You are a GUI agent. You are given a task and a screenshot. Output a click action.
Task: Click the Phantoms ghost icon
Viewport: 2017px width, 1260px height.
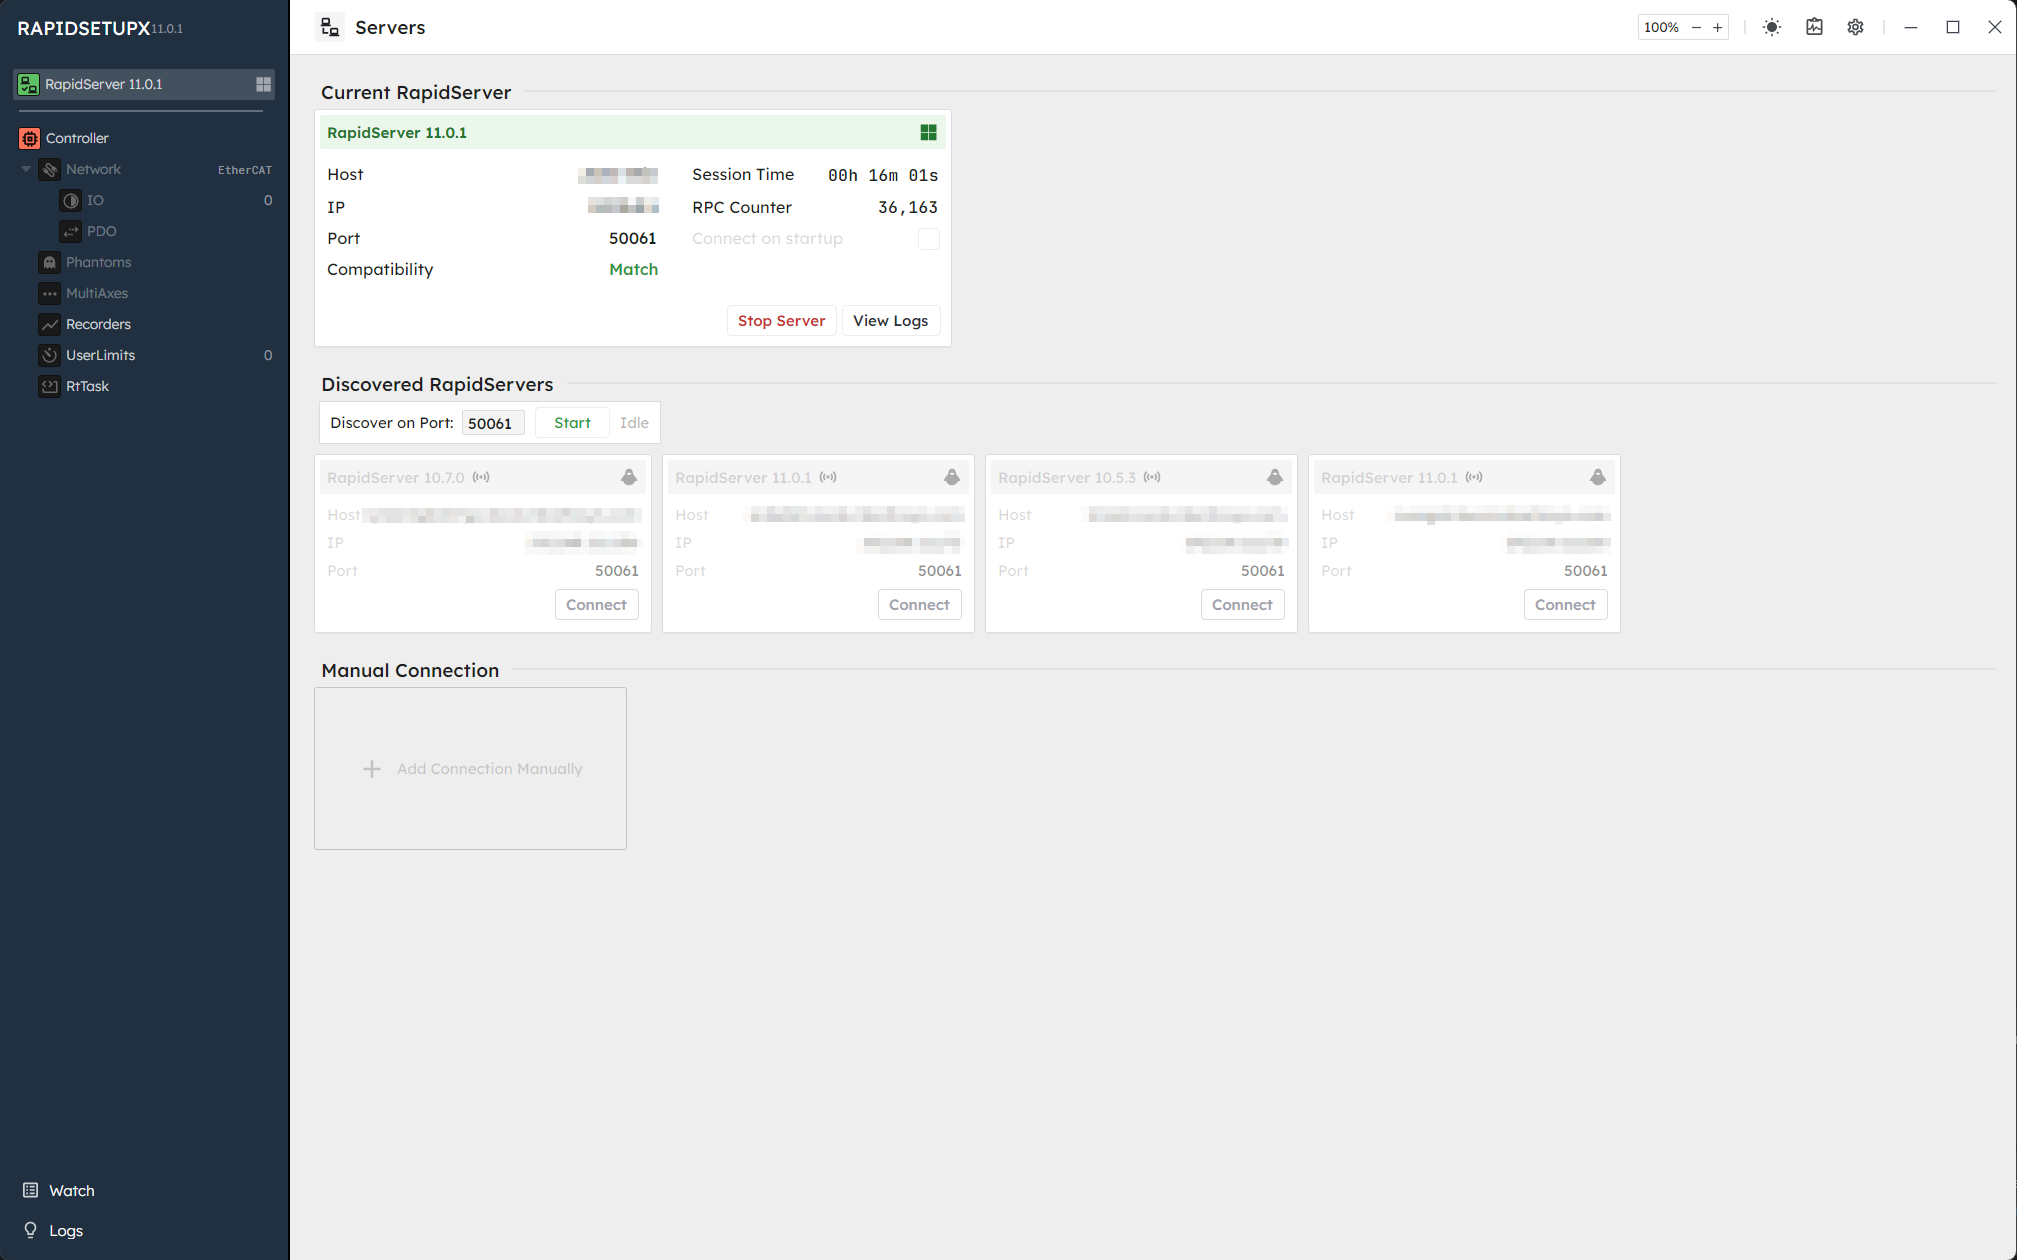point(49,262)
